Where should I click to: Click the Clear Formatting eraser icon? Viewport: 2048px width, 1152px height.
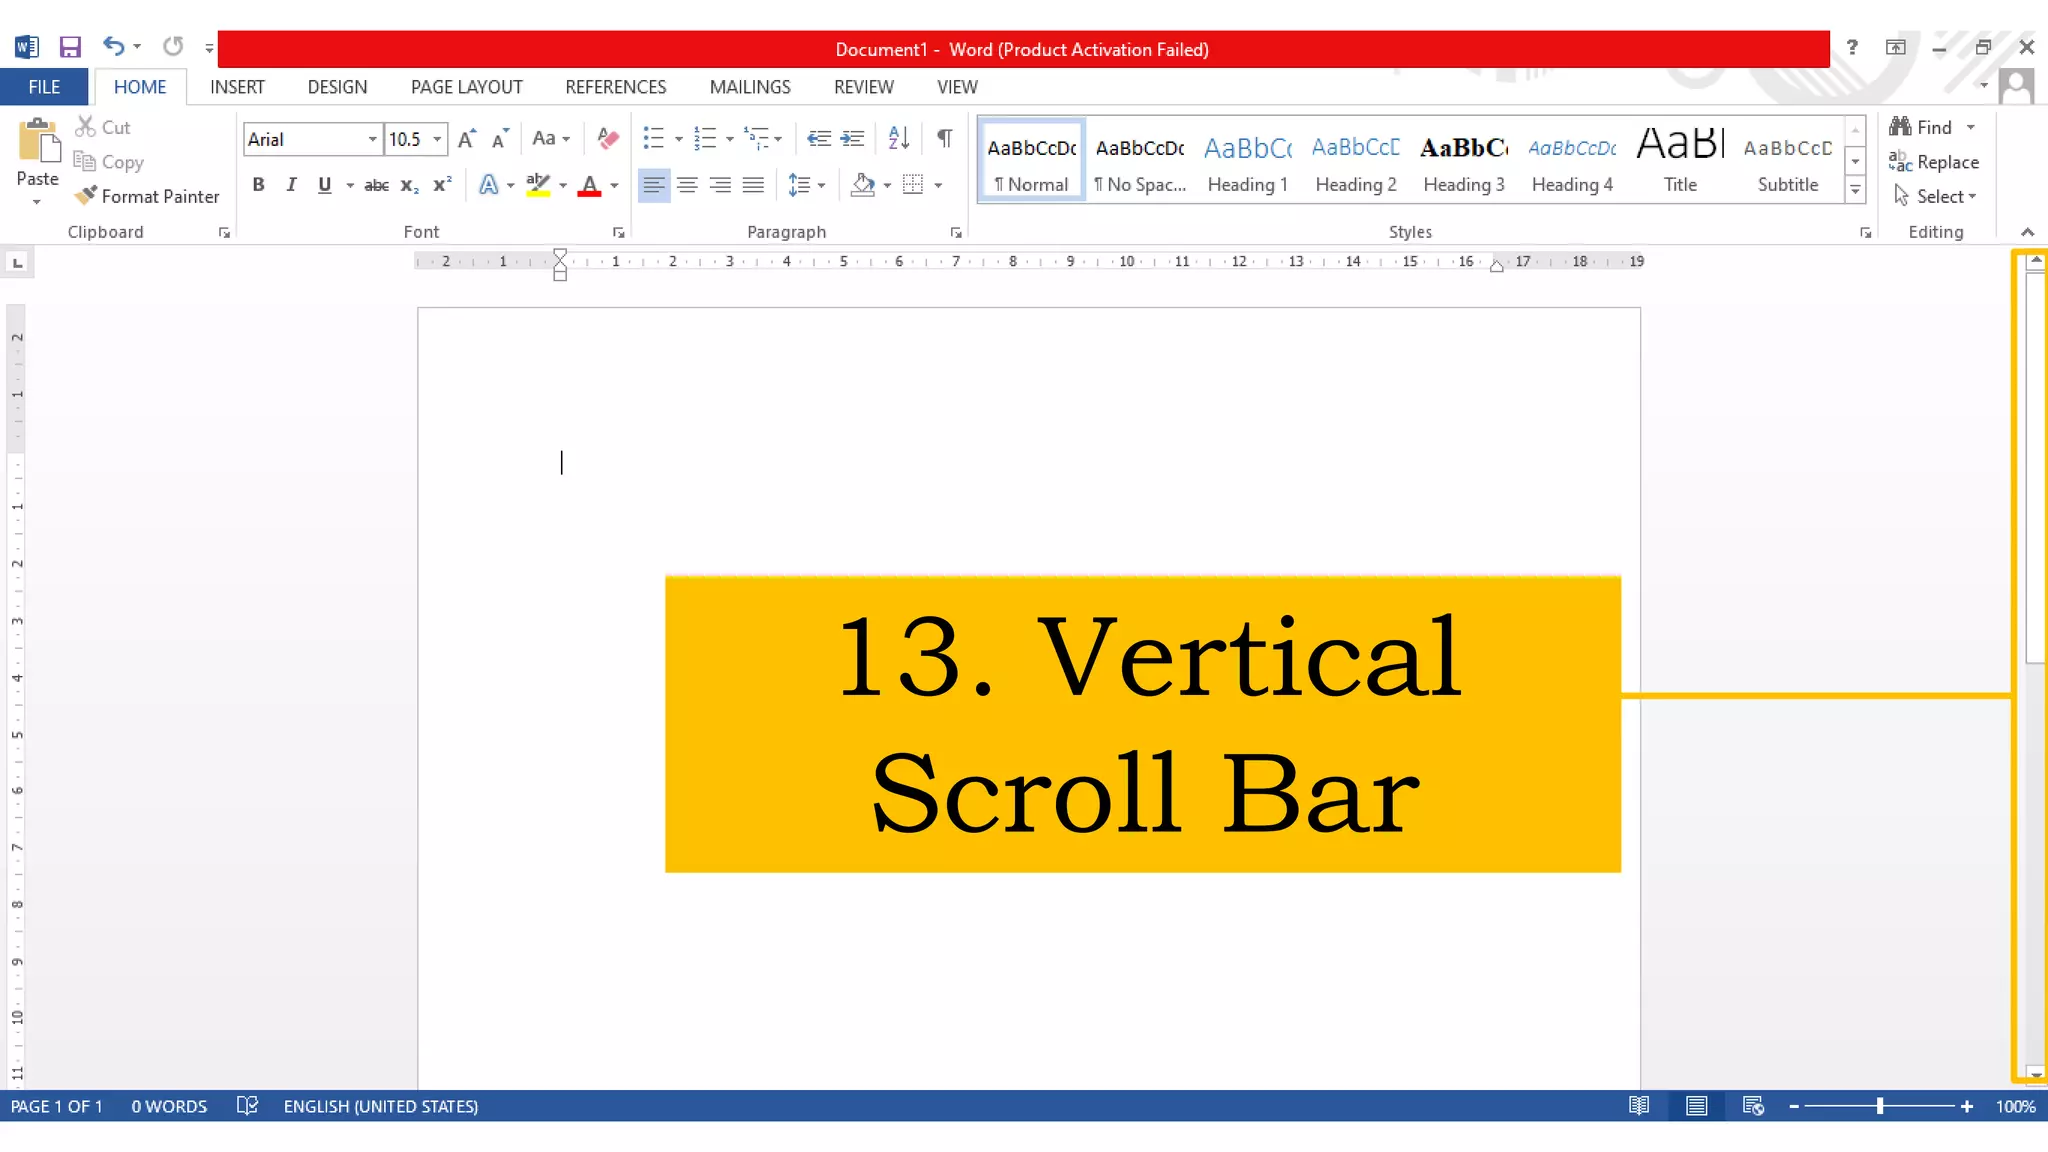tap(607, 138)
